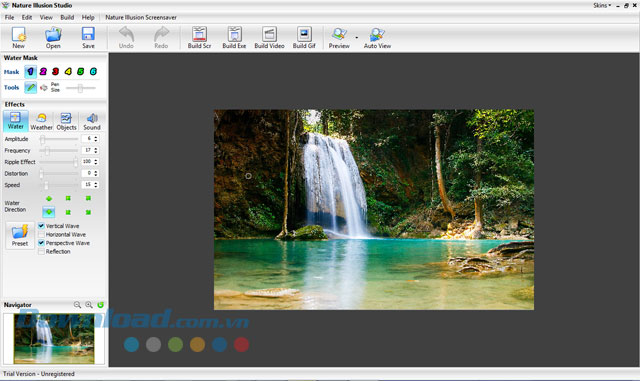Switch to the Sound effects tab

pos(92,122)
